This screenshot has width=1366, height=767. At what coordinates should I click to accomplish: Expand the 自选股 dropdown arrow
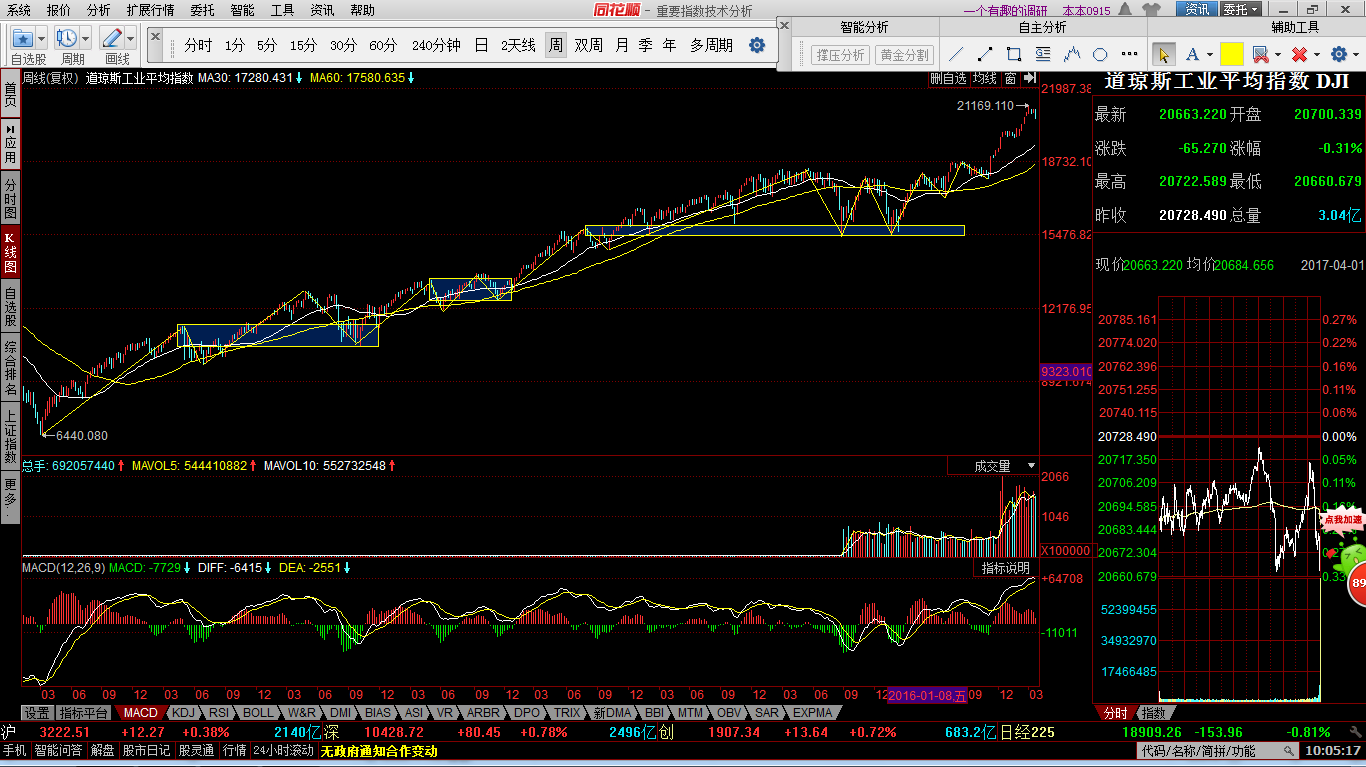[42, 39]
